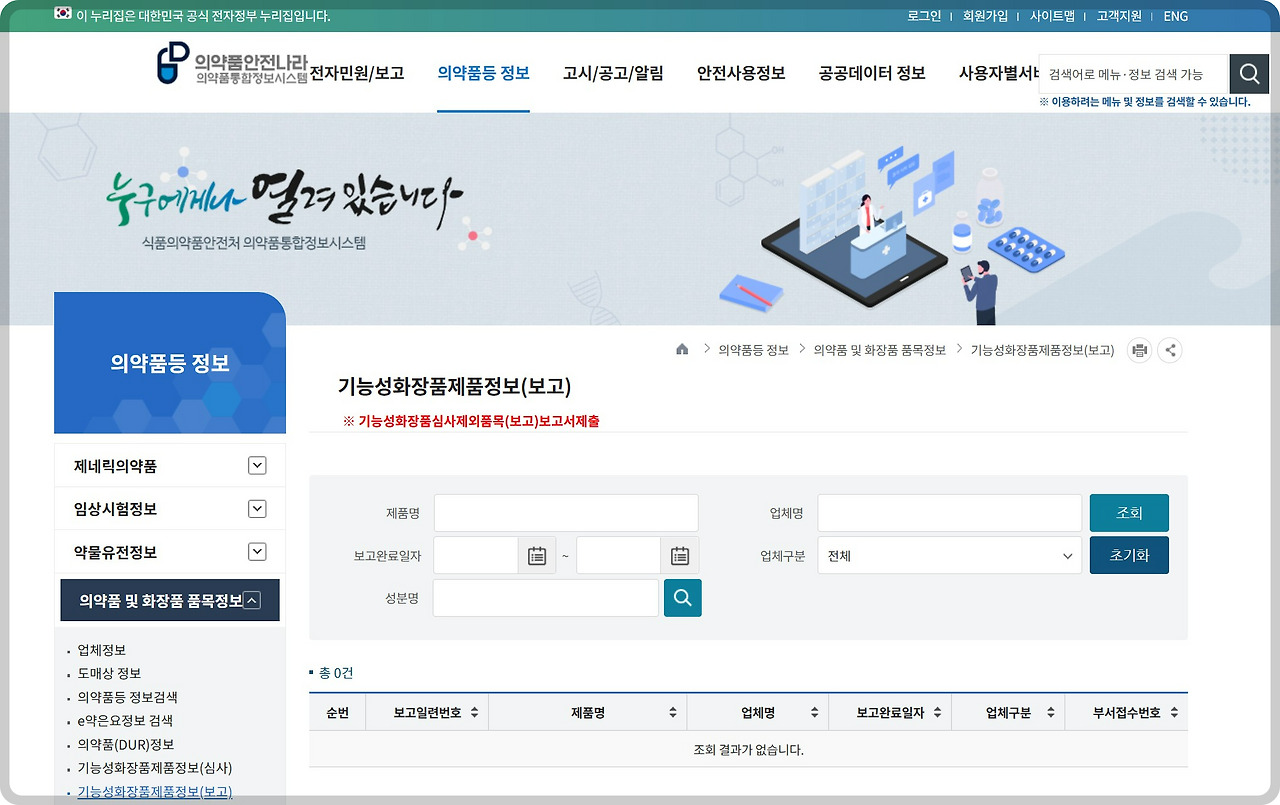Open the calendar picker for the start date
The height and width of the screenshot is (805, 1280).
tap(537, 555)
